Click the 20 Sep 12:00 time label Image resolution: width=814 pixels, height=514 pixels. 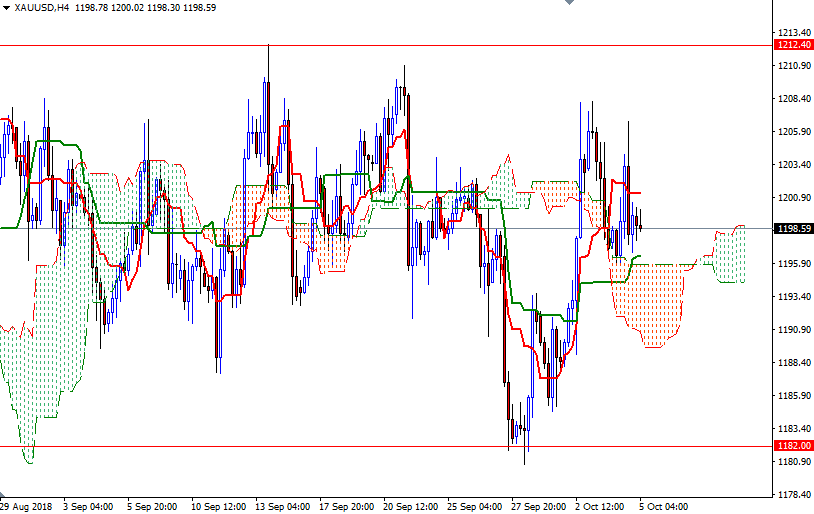[x=412, y=507]
